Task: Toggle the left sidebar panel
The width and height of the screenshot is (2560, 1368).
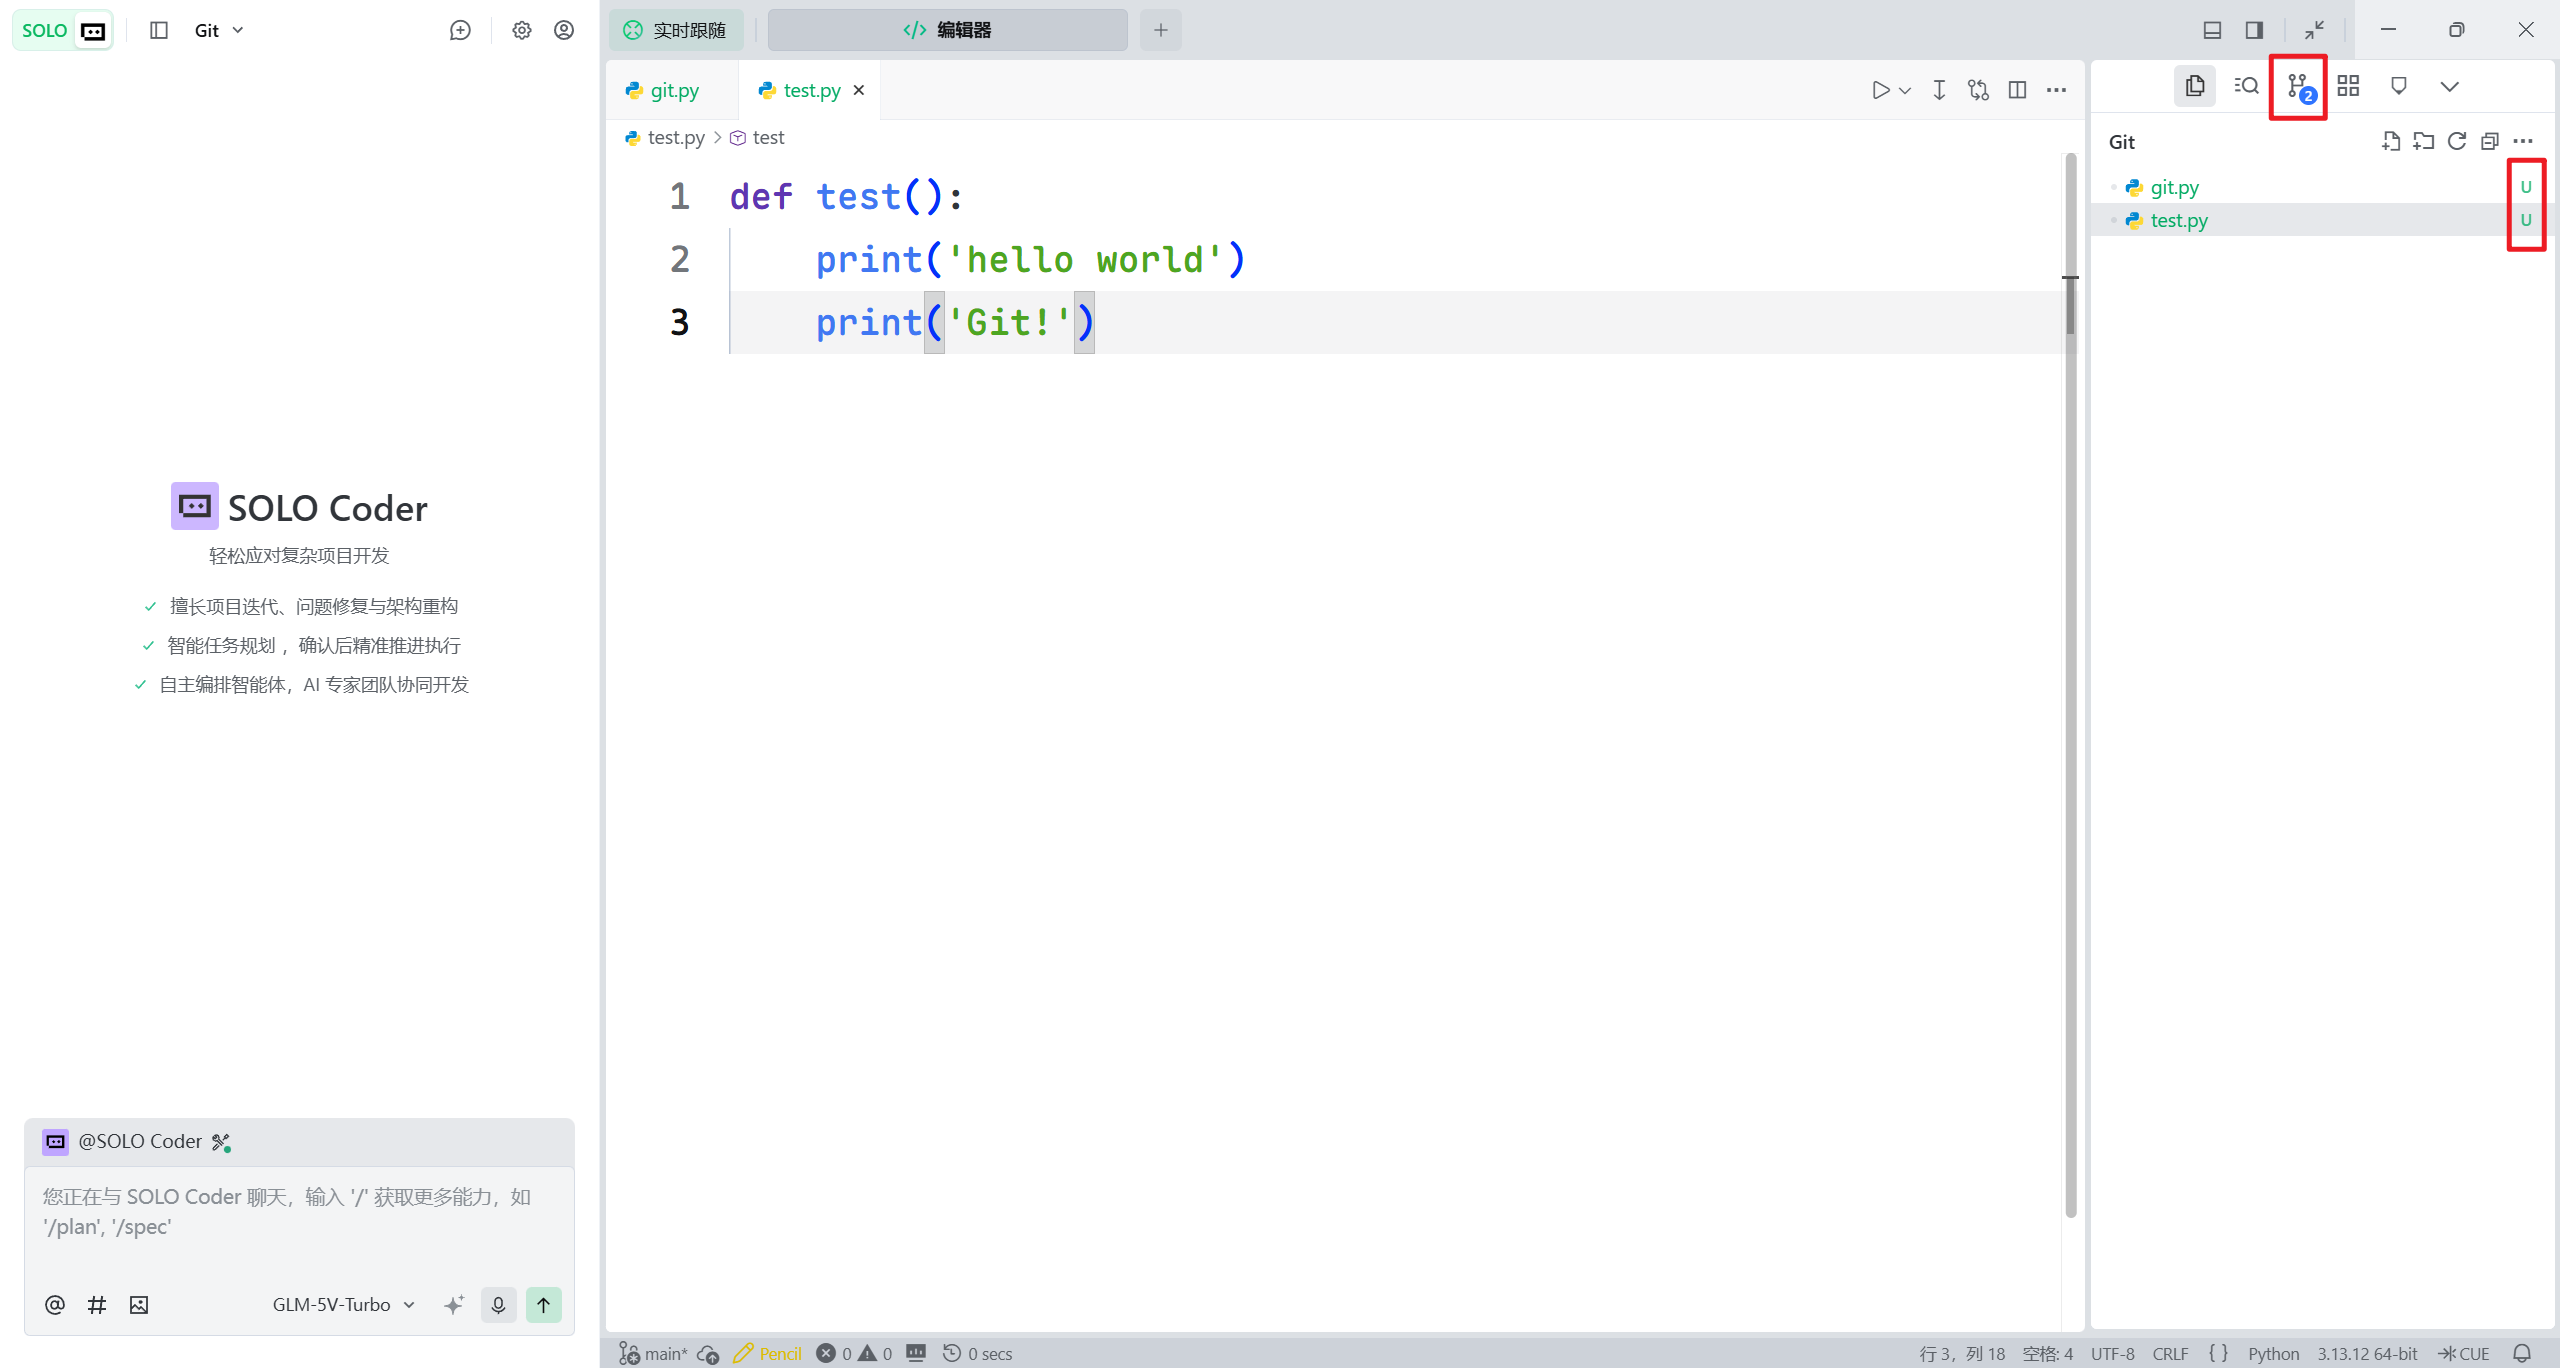Action: pos(159,30)
